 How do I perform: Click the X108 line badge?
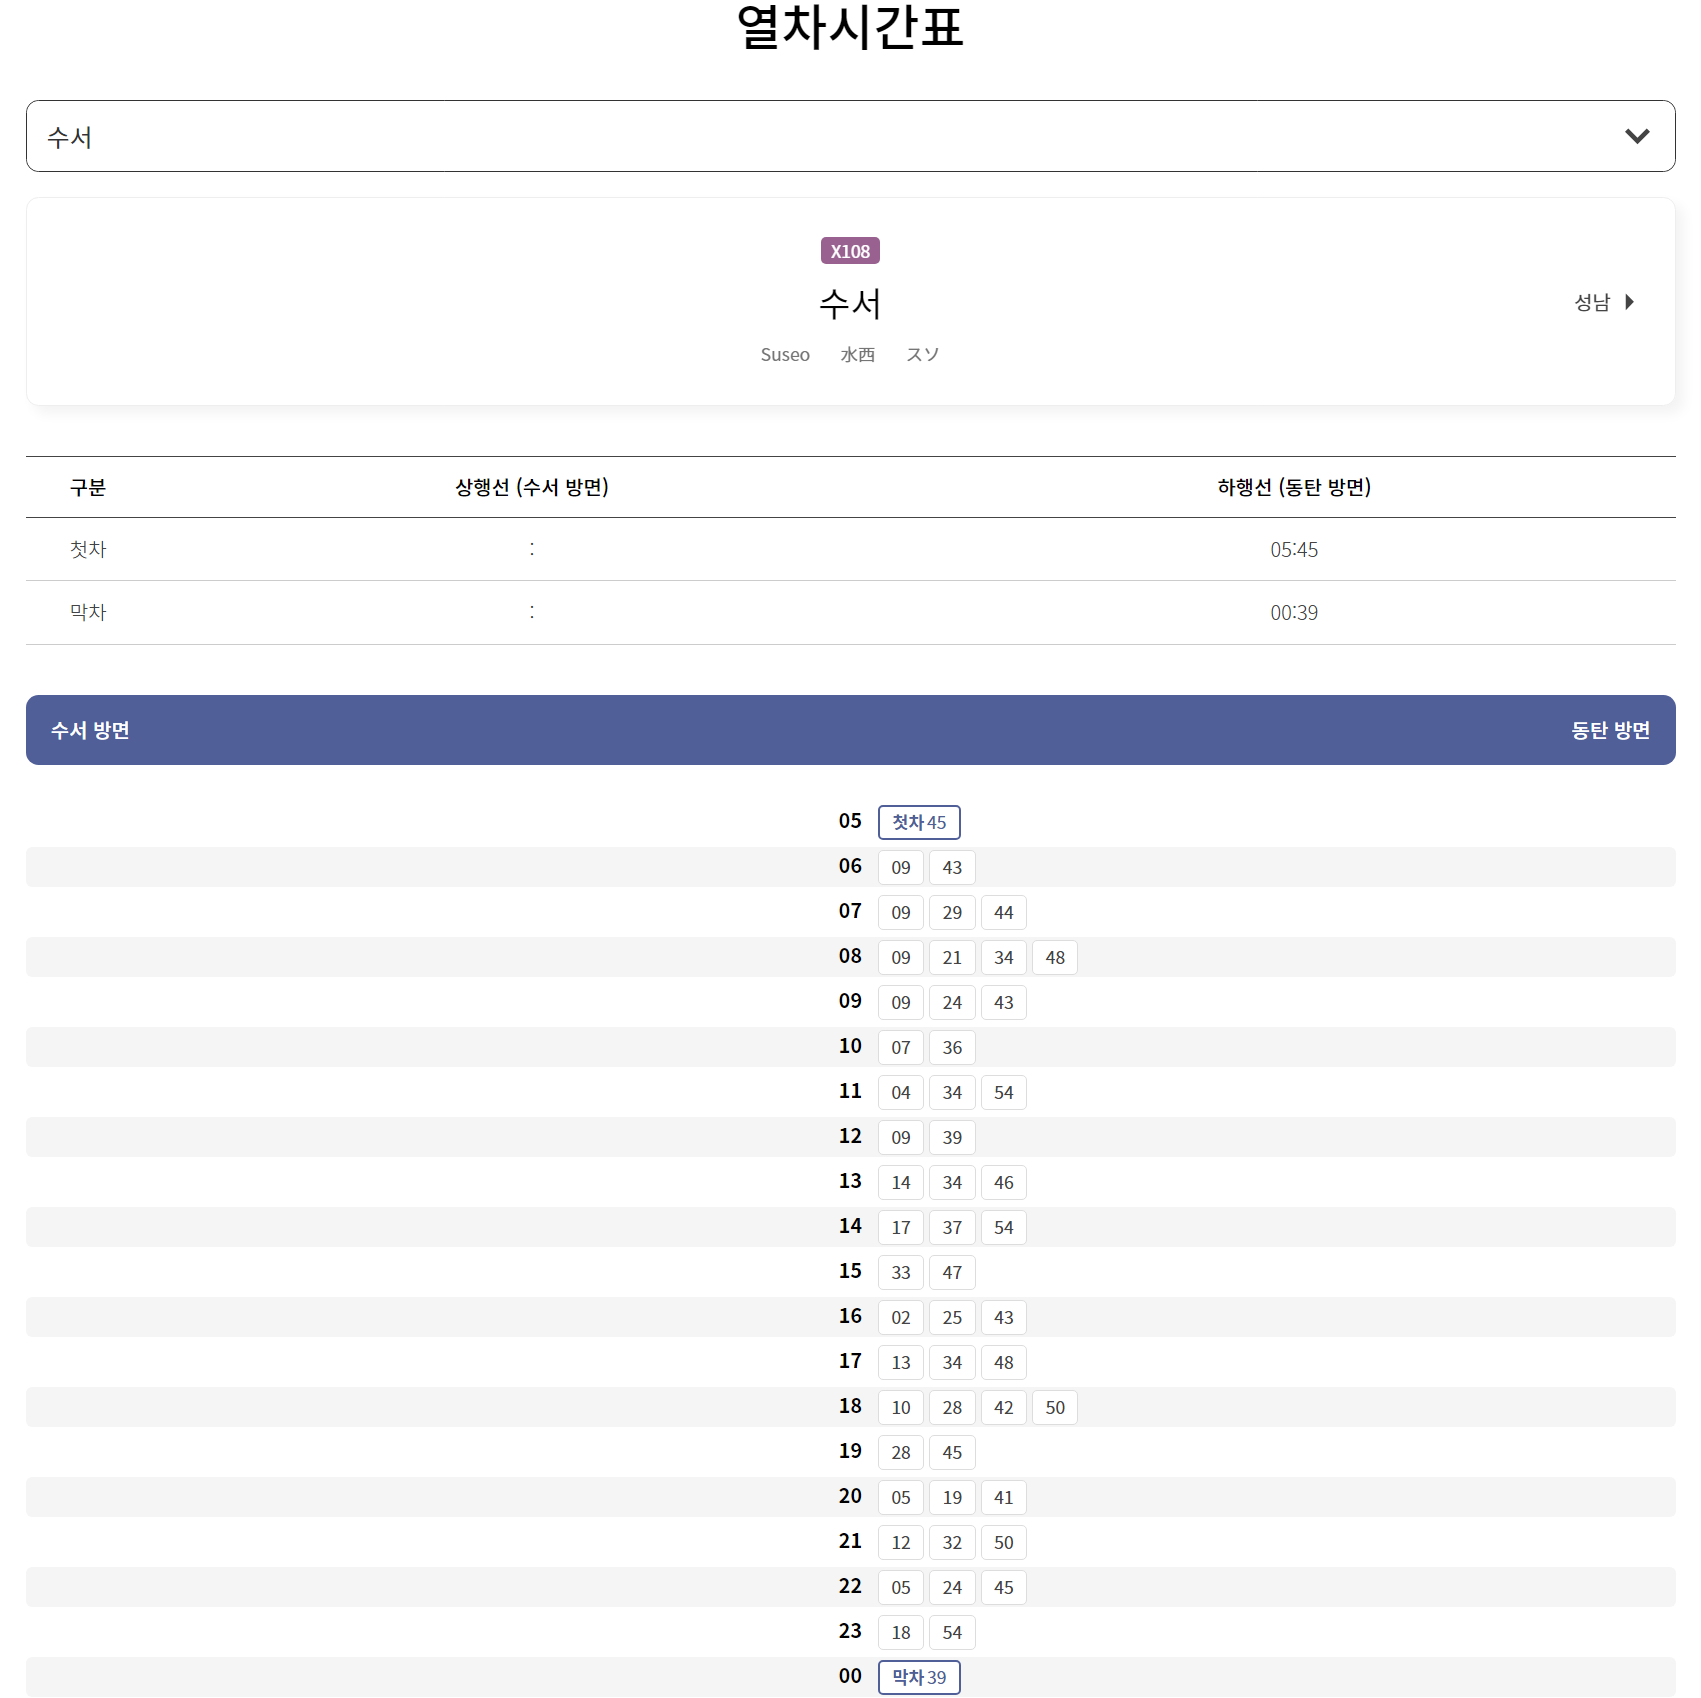point(849,251)
